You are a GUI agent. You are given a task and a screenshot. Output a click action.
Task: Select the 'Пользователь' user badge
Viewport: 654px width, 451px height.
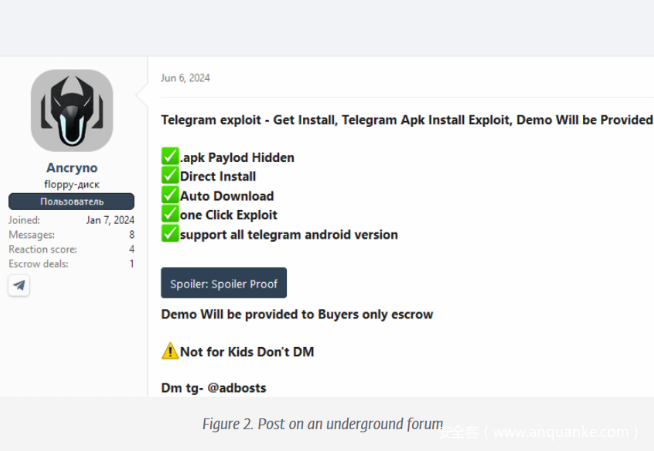click(72, 202)
